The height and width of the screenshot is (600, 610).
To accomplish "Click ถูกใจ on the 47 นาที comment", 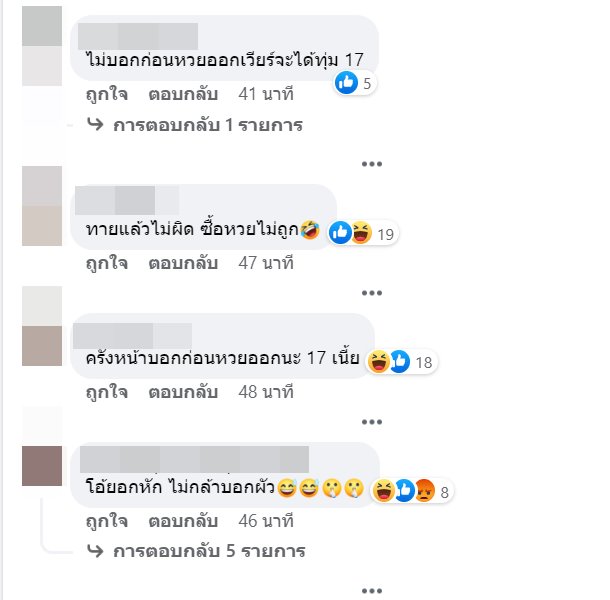I will coord(107,263).
